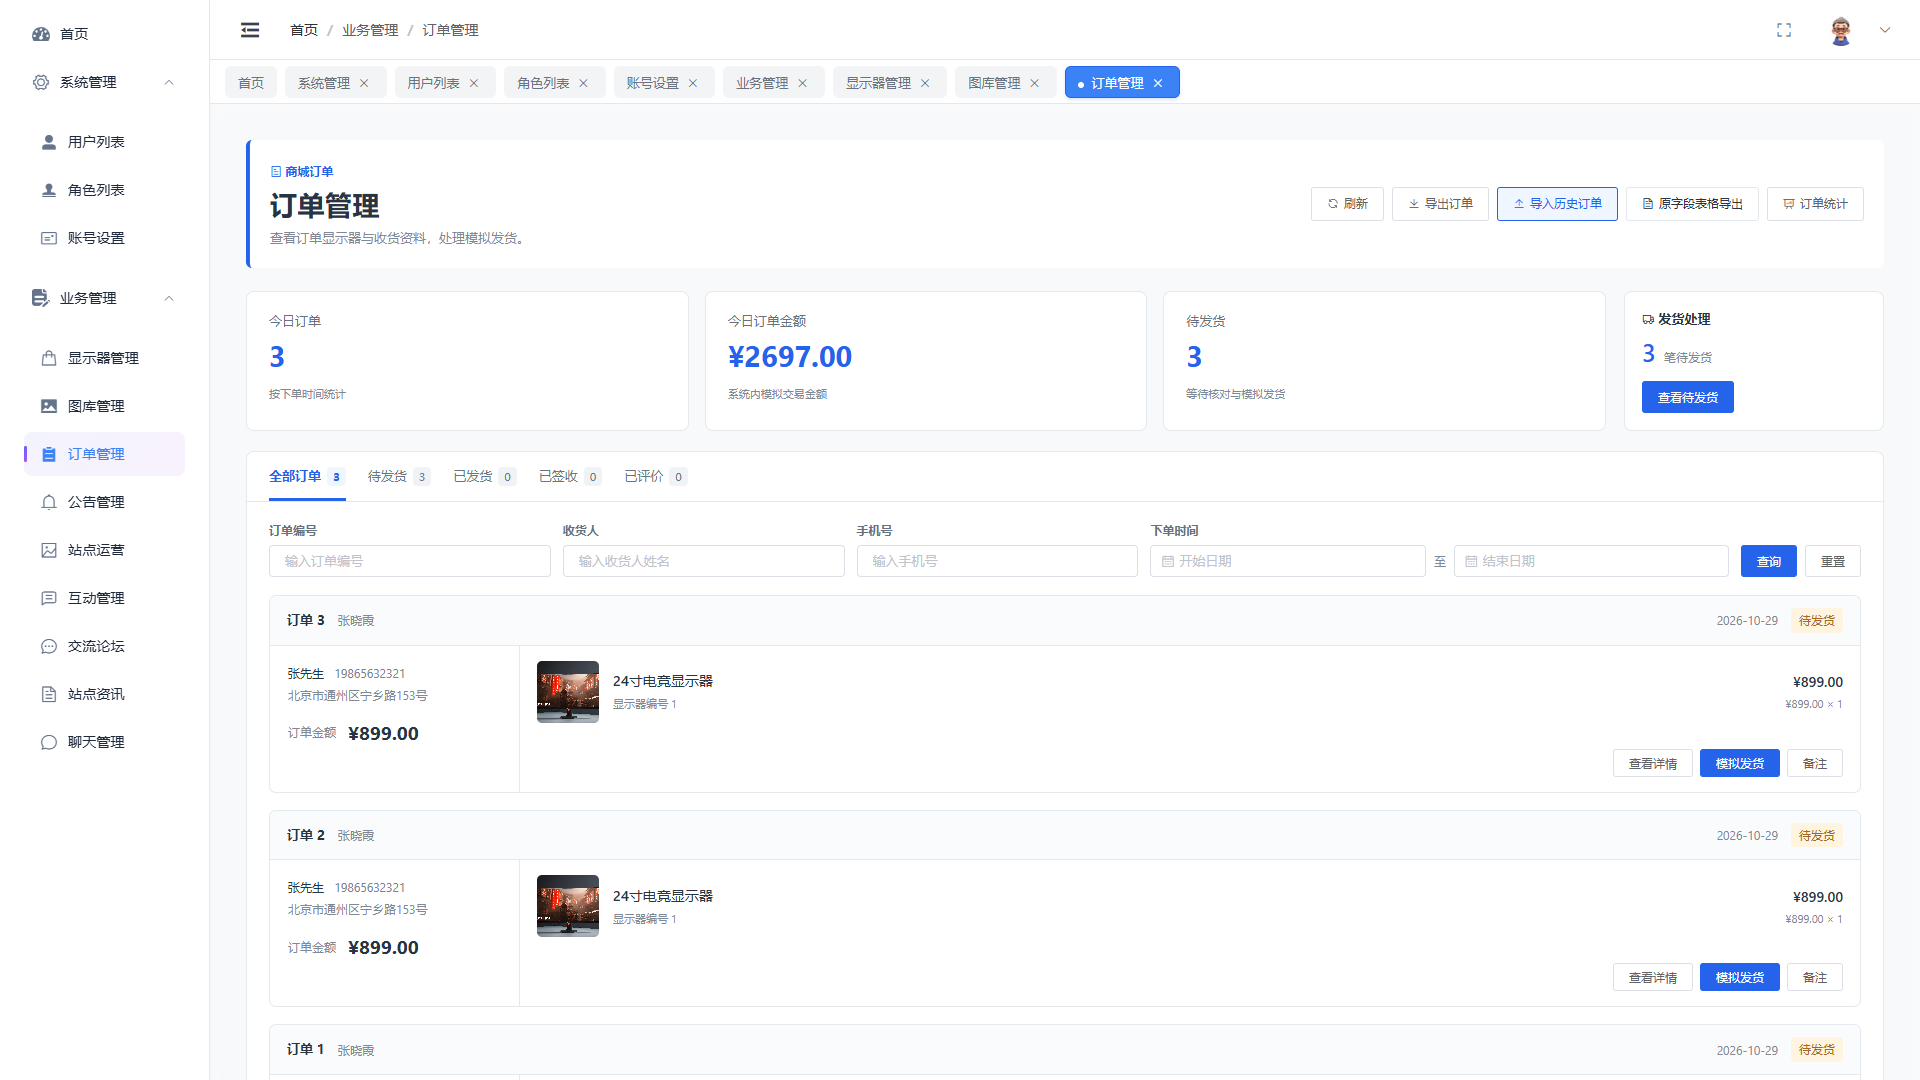Click the 刷新 button
The height and width of the screenshot is (1080, 1920).
(x=1347, y=204)
